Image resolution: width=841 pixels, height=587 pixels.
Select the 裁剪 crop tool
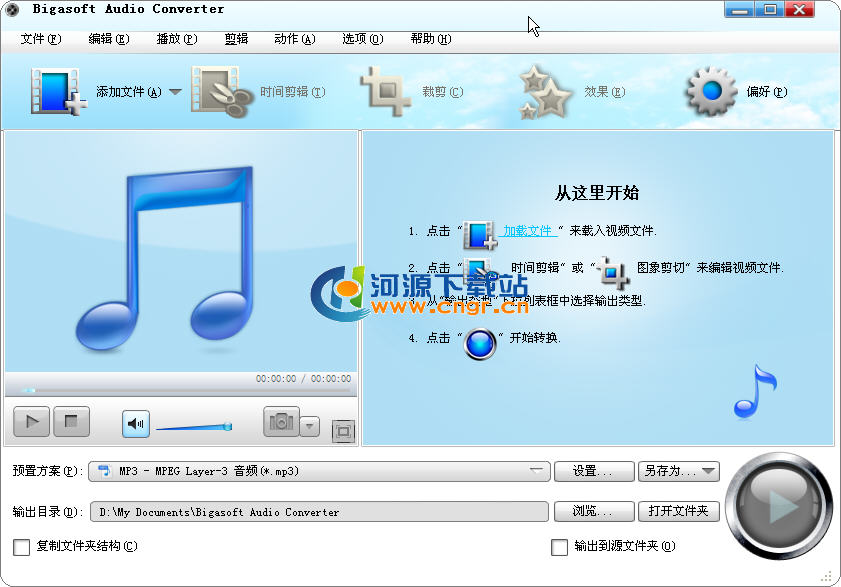(386, 92)
